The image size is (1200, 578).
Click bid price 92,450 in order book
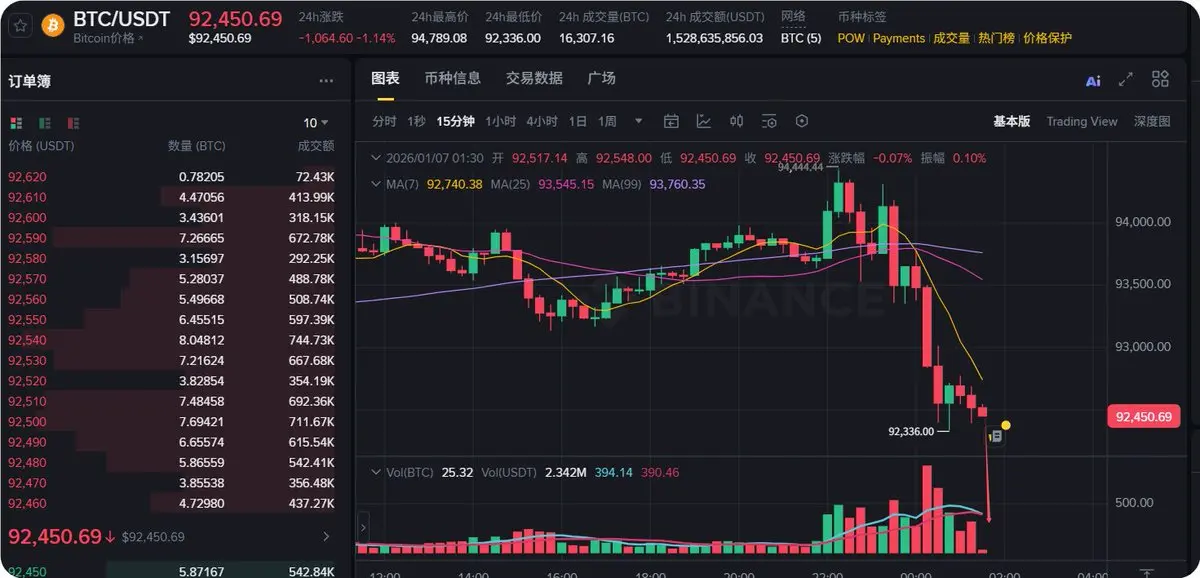click(27, 572)
